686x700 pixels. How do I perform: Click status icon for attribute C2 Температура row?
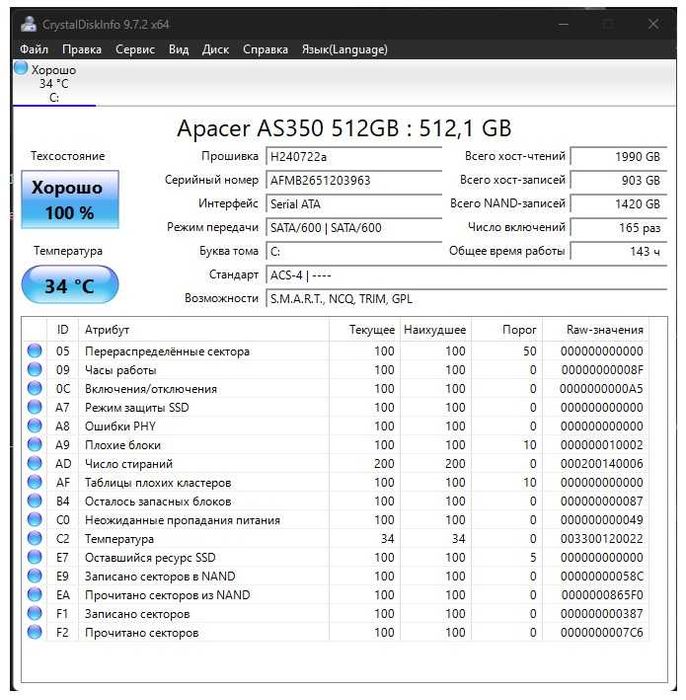click(x=34, y=538)
